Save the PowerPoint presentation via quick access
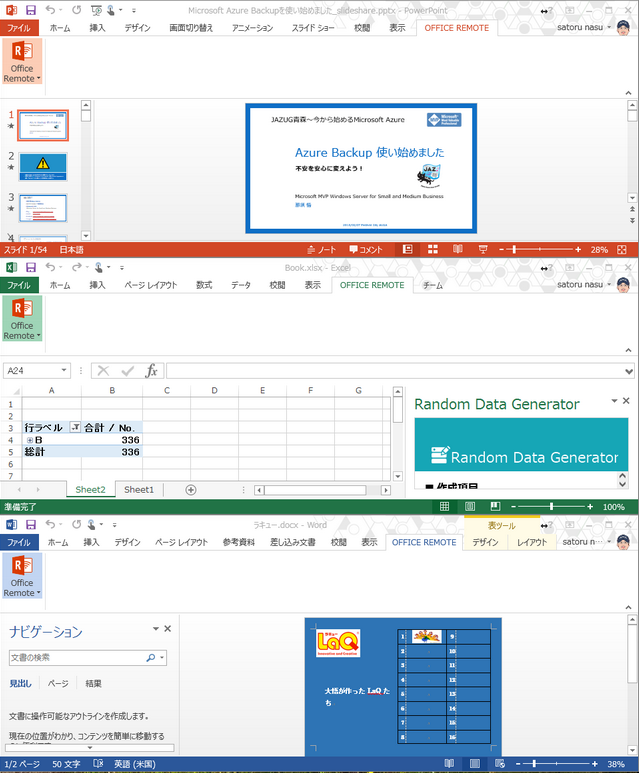The image size is (639, 773). (31, 10)
